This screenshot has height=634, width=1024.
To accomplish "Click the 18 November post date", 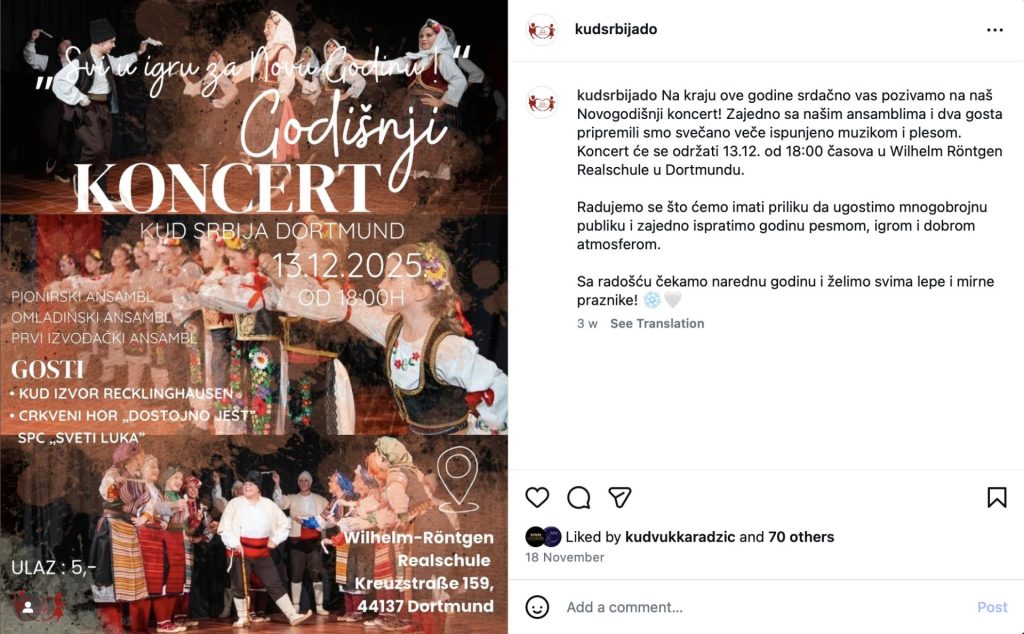I will [x=565, y=557].
